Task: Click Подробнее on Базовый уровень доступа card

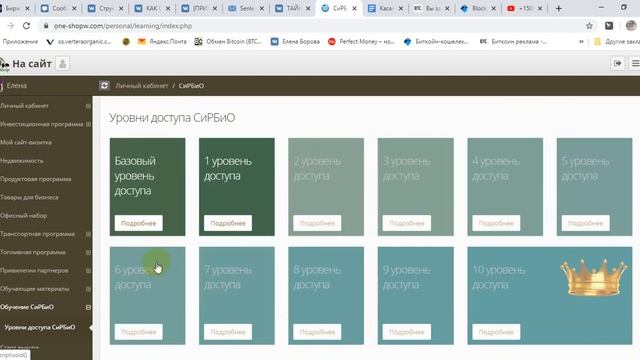Action: click(139, 223)
